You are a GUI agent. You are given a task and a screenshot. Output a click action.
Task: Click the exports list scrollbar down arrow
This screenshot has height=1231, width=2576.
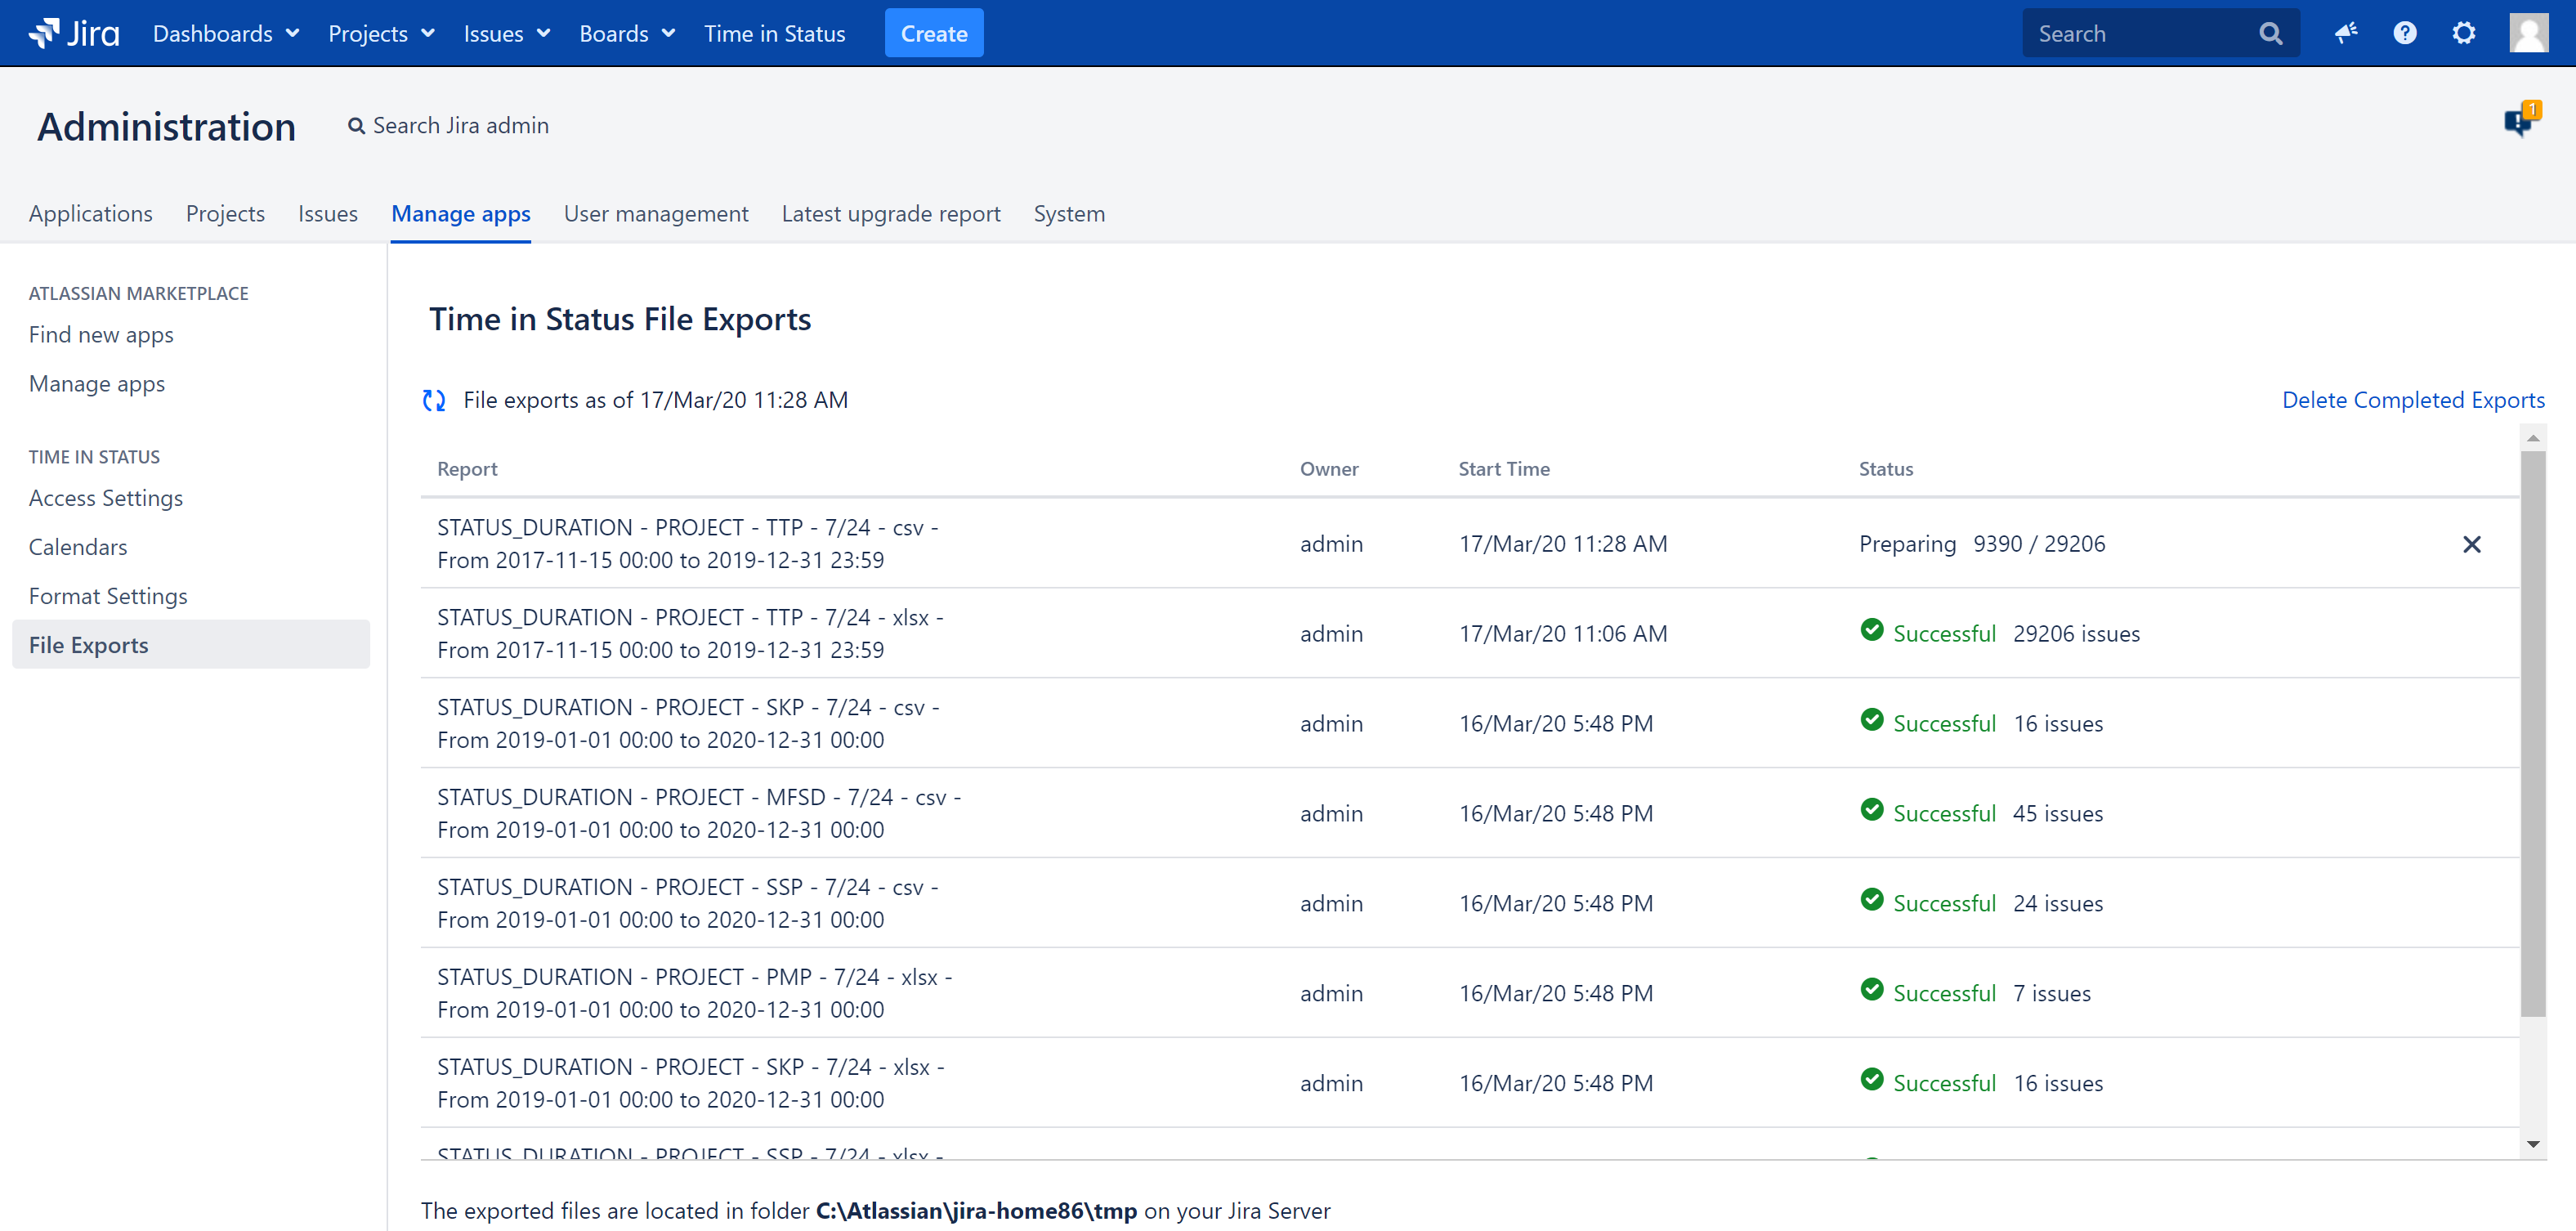(x=2532, y=1143)
